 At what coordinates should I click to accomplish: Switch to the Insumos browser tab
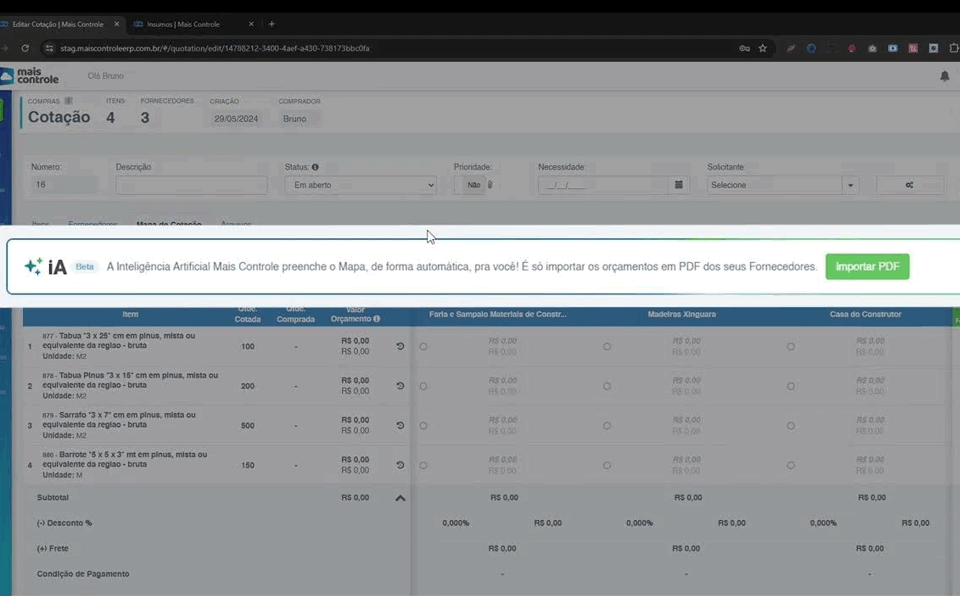pos(188,24)
